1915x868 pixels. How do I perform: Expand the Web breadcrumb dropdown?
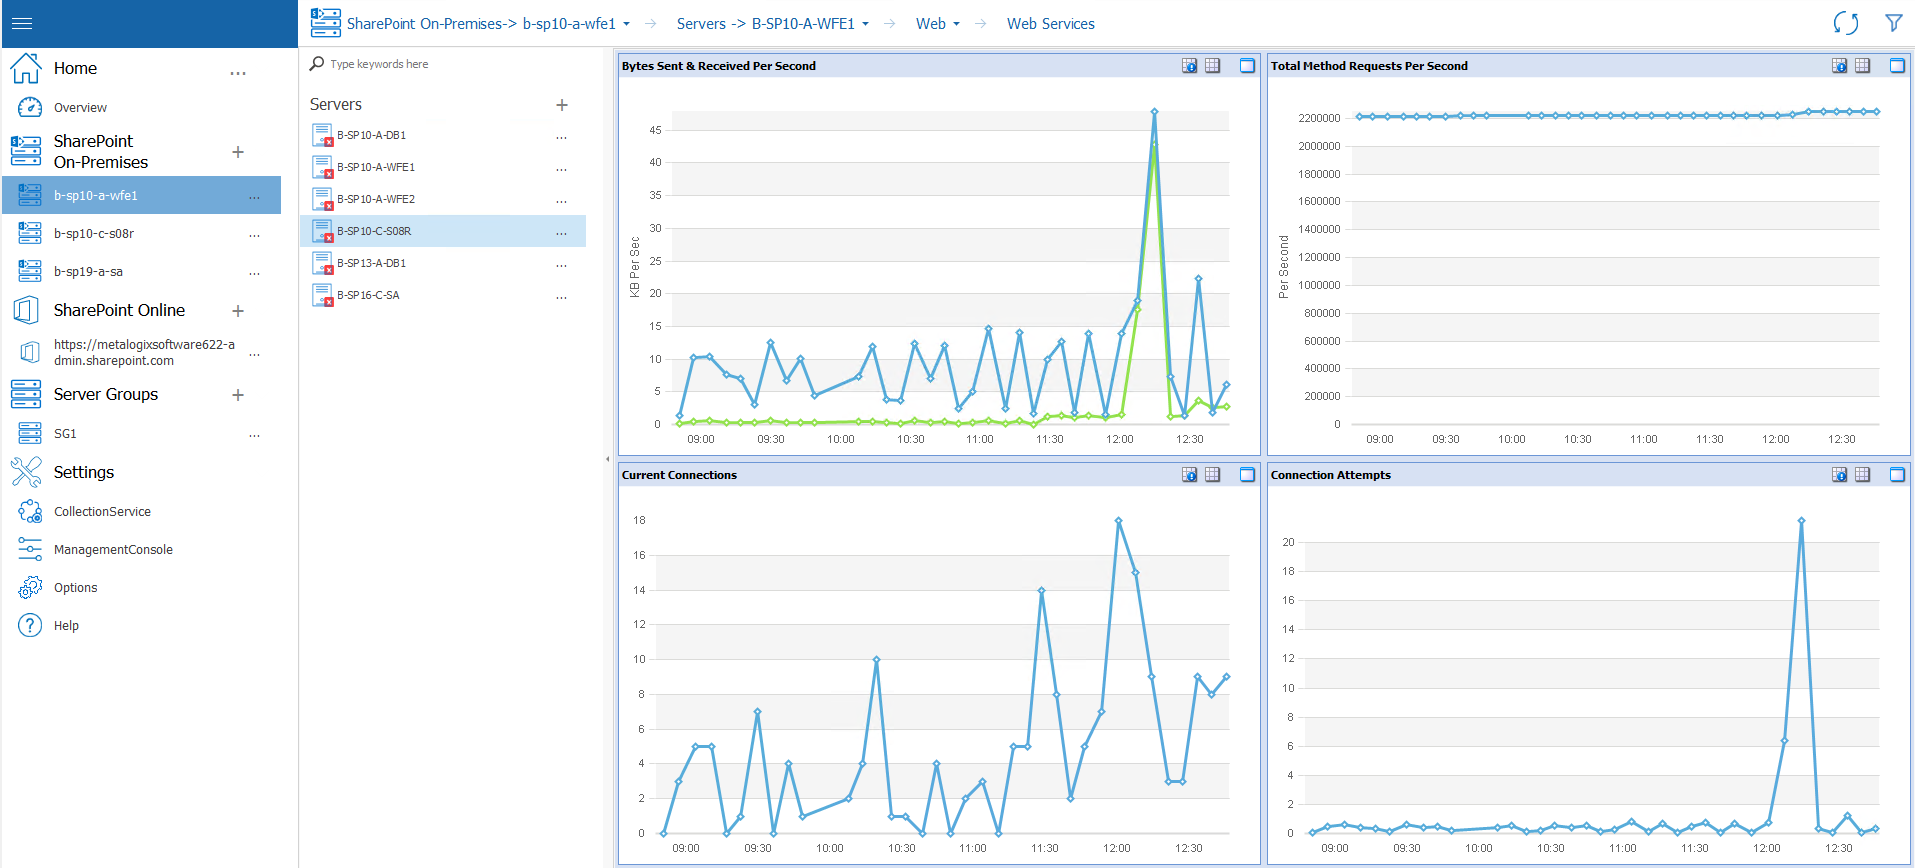[956, 24]
